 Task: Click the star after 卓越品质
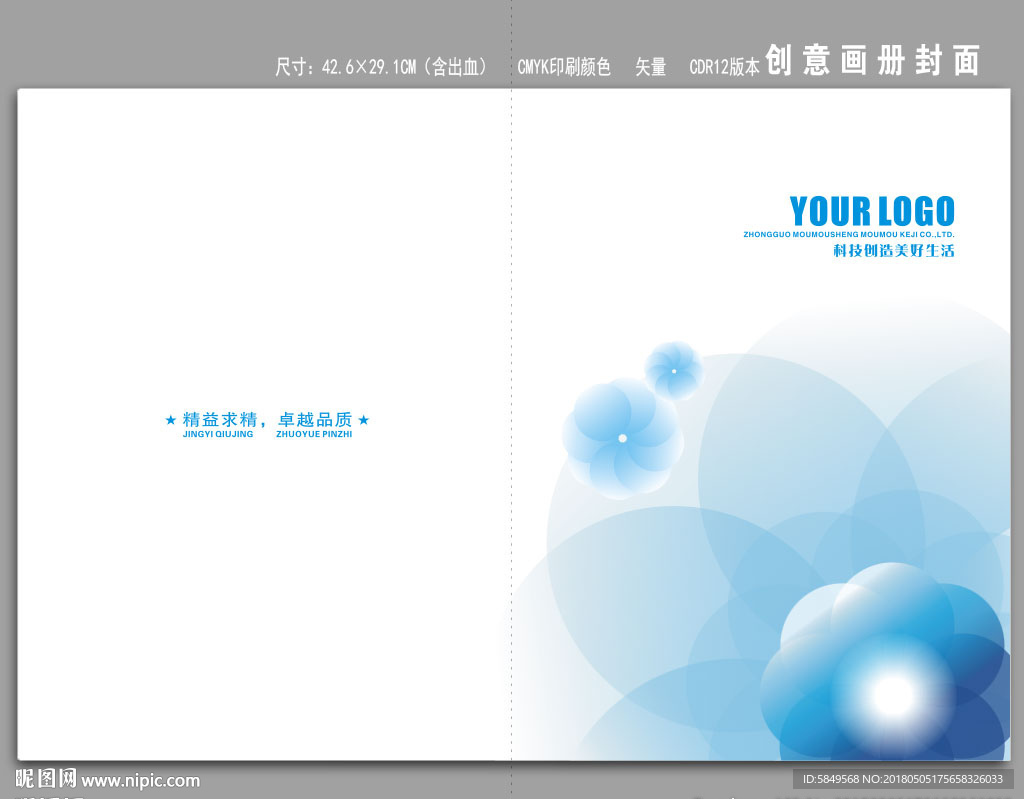pyautogui.click(x=364, y=419)
